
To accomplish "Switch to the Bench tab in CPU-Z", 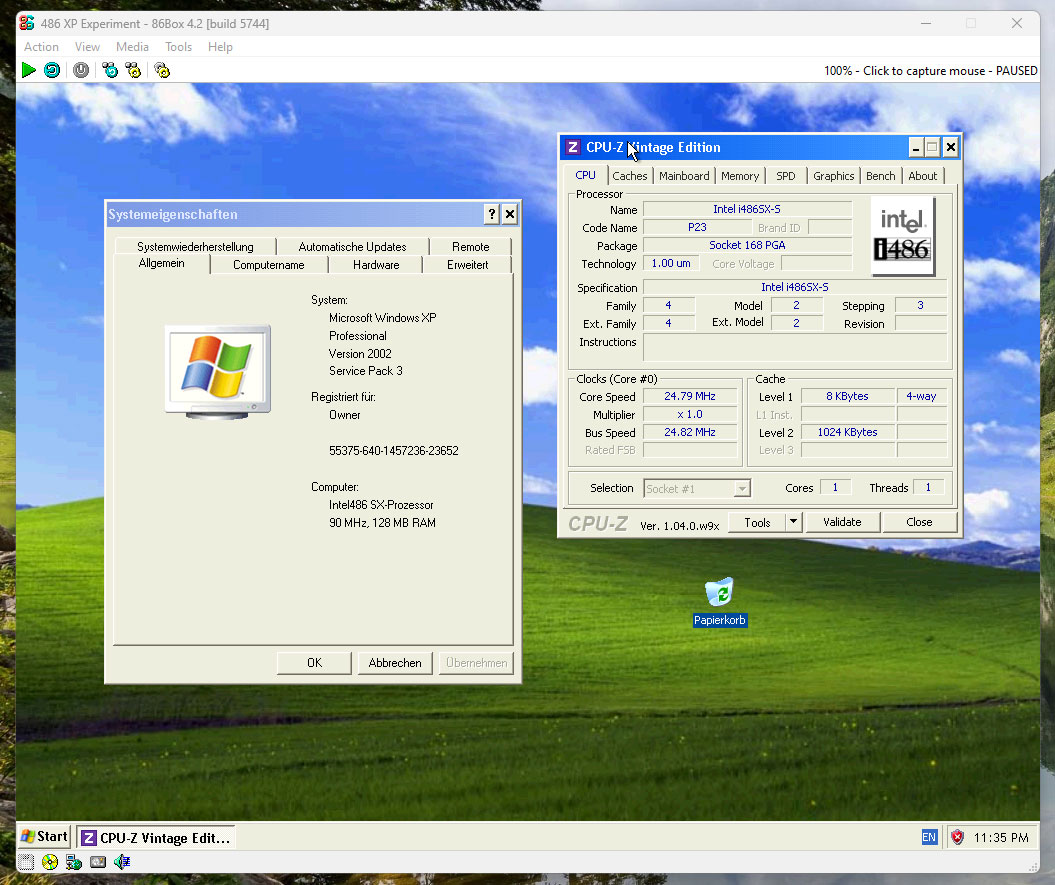I will [881, 176].
